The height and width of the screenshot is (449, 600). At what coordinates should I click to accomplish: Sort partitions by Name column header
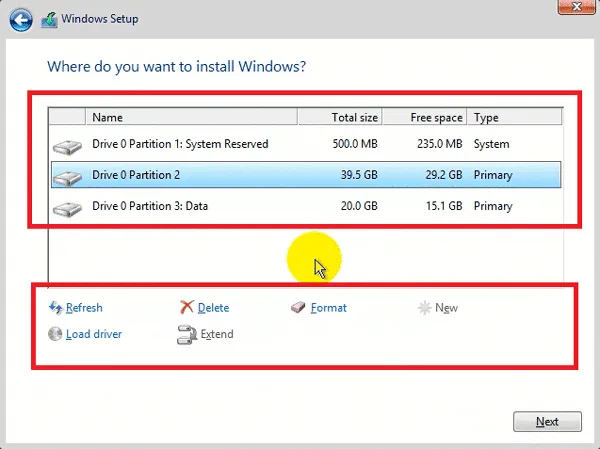190,117
